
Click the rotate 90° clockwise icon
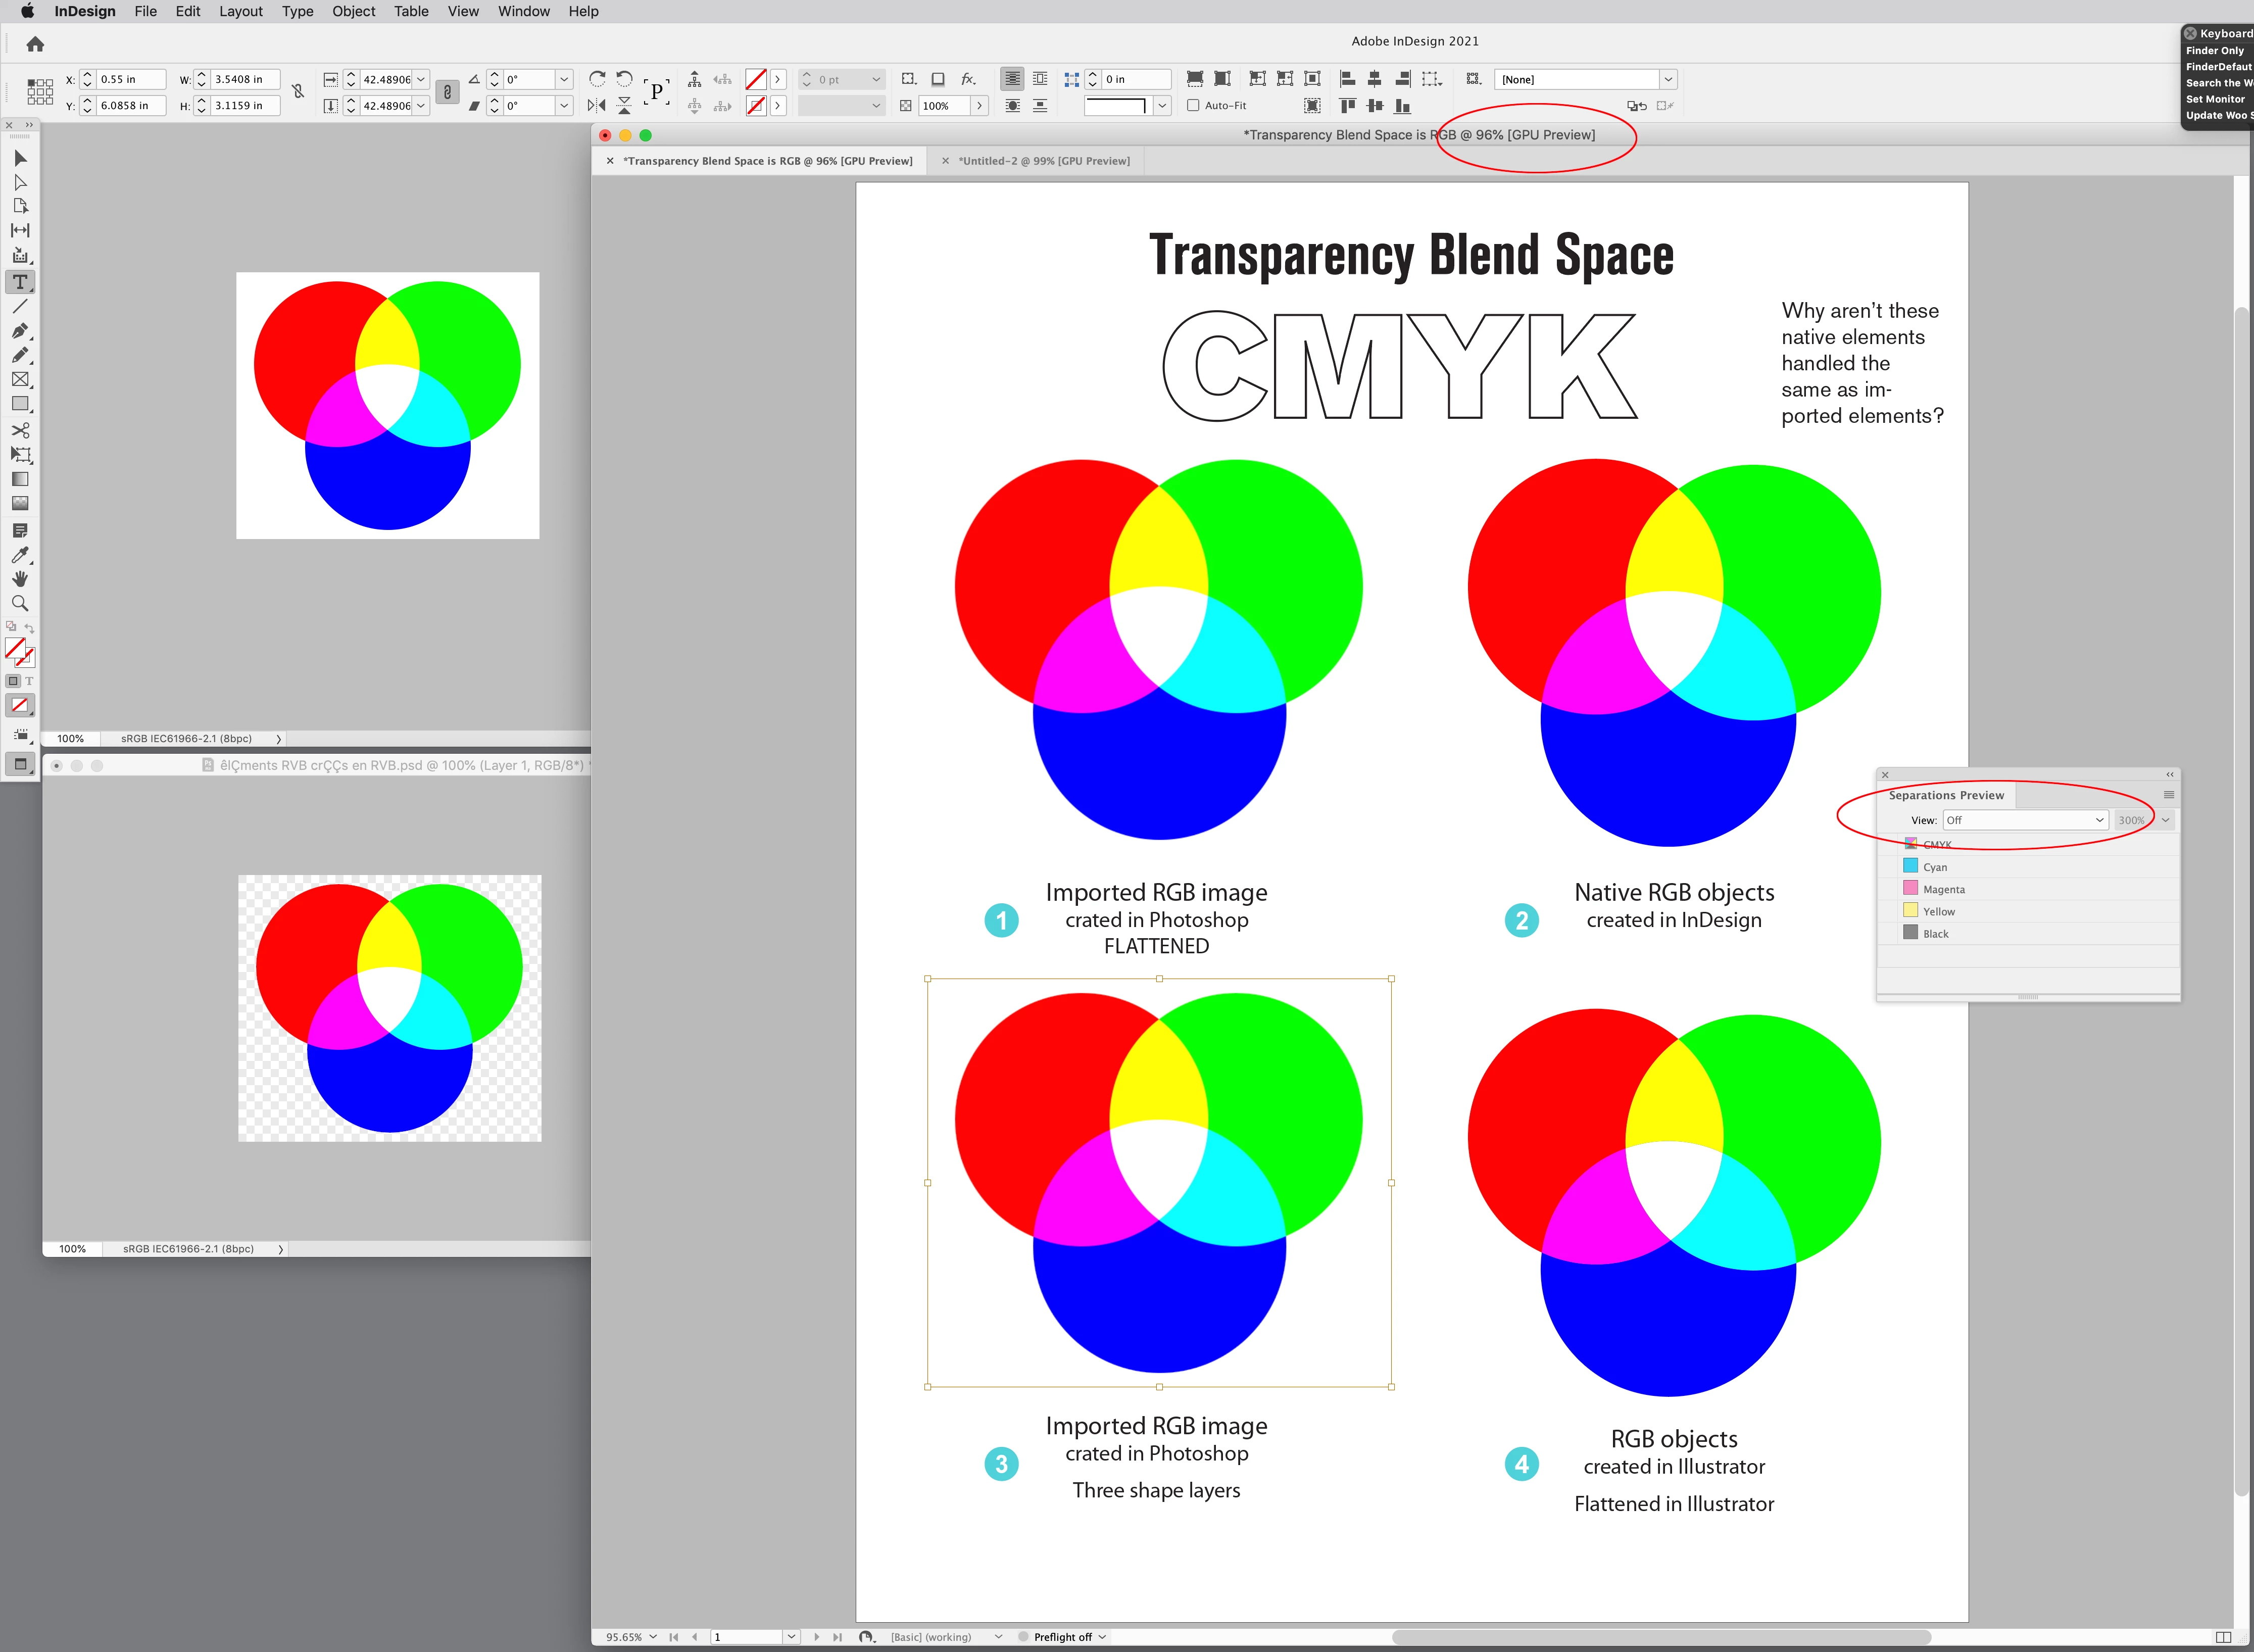point(597,79)
